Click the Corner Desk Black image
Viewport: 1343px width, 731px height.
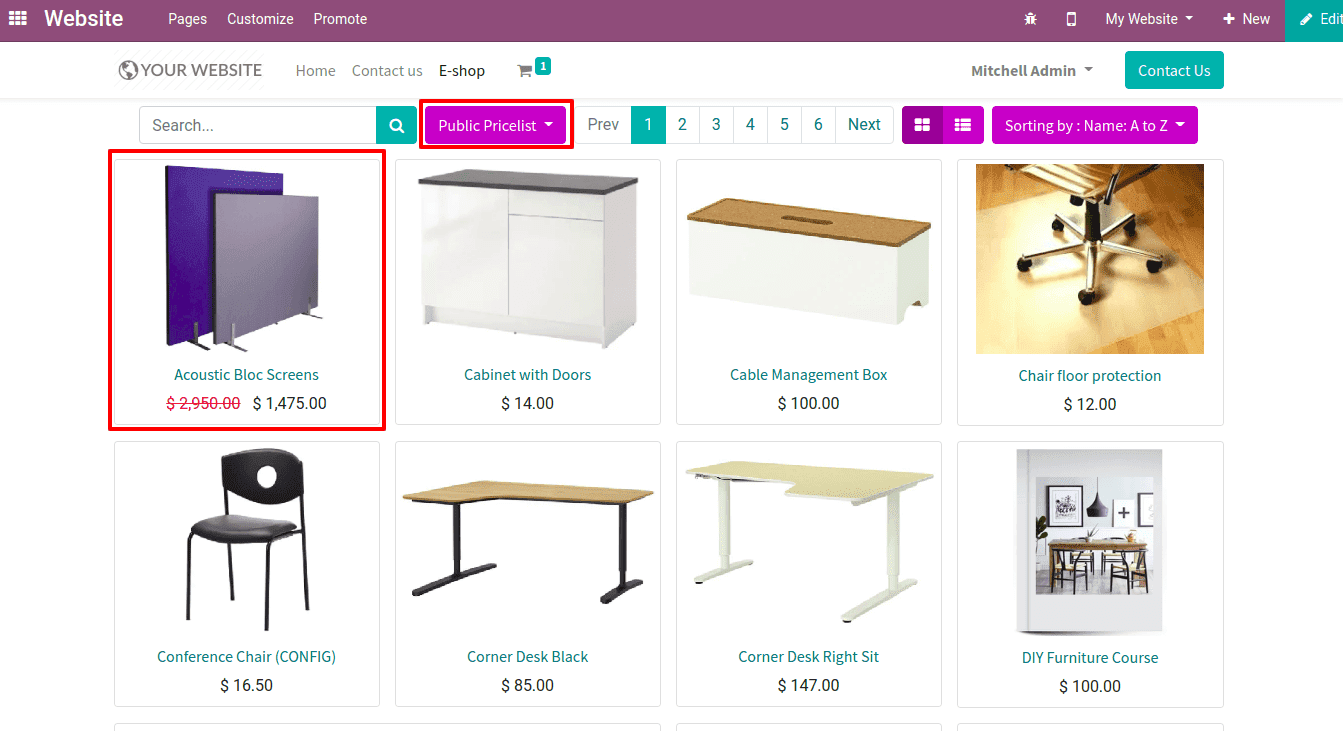point(527,540)
